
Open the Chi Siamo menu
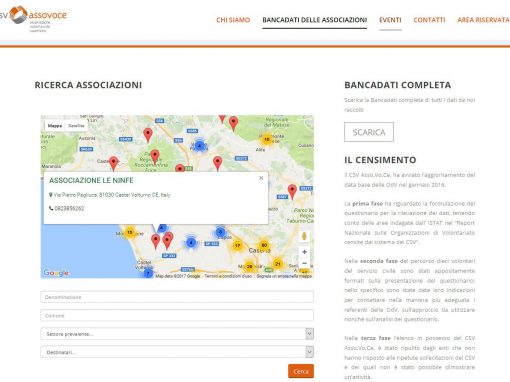(x=233, y=20)
